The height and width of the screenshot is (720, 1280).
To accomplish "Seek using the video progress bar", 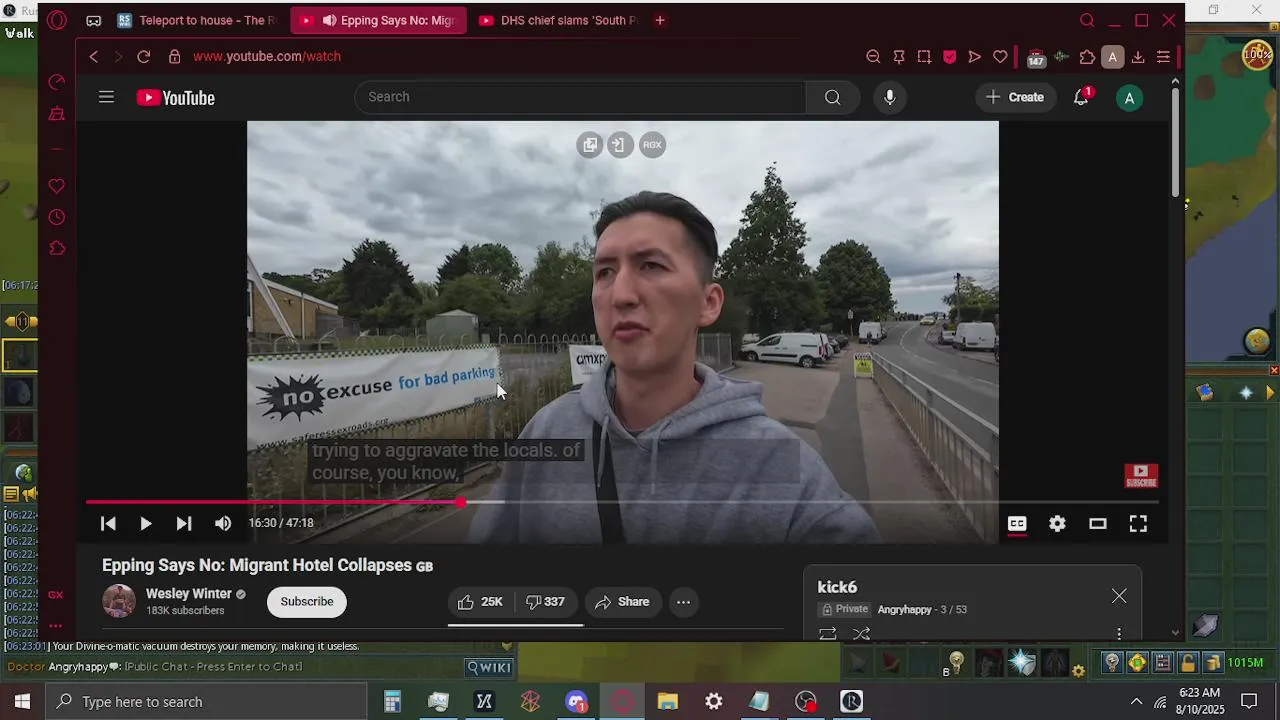I will click(x=622, y=502).
